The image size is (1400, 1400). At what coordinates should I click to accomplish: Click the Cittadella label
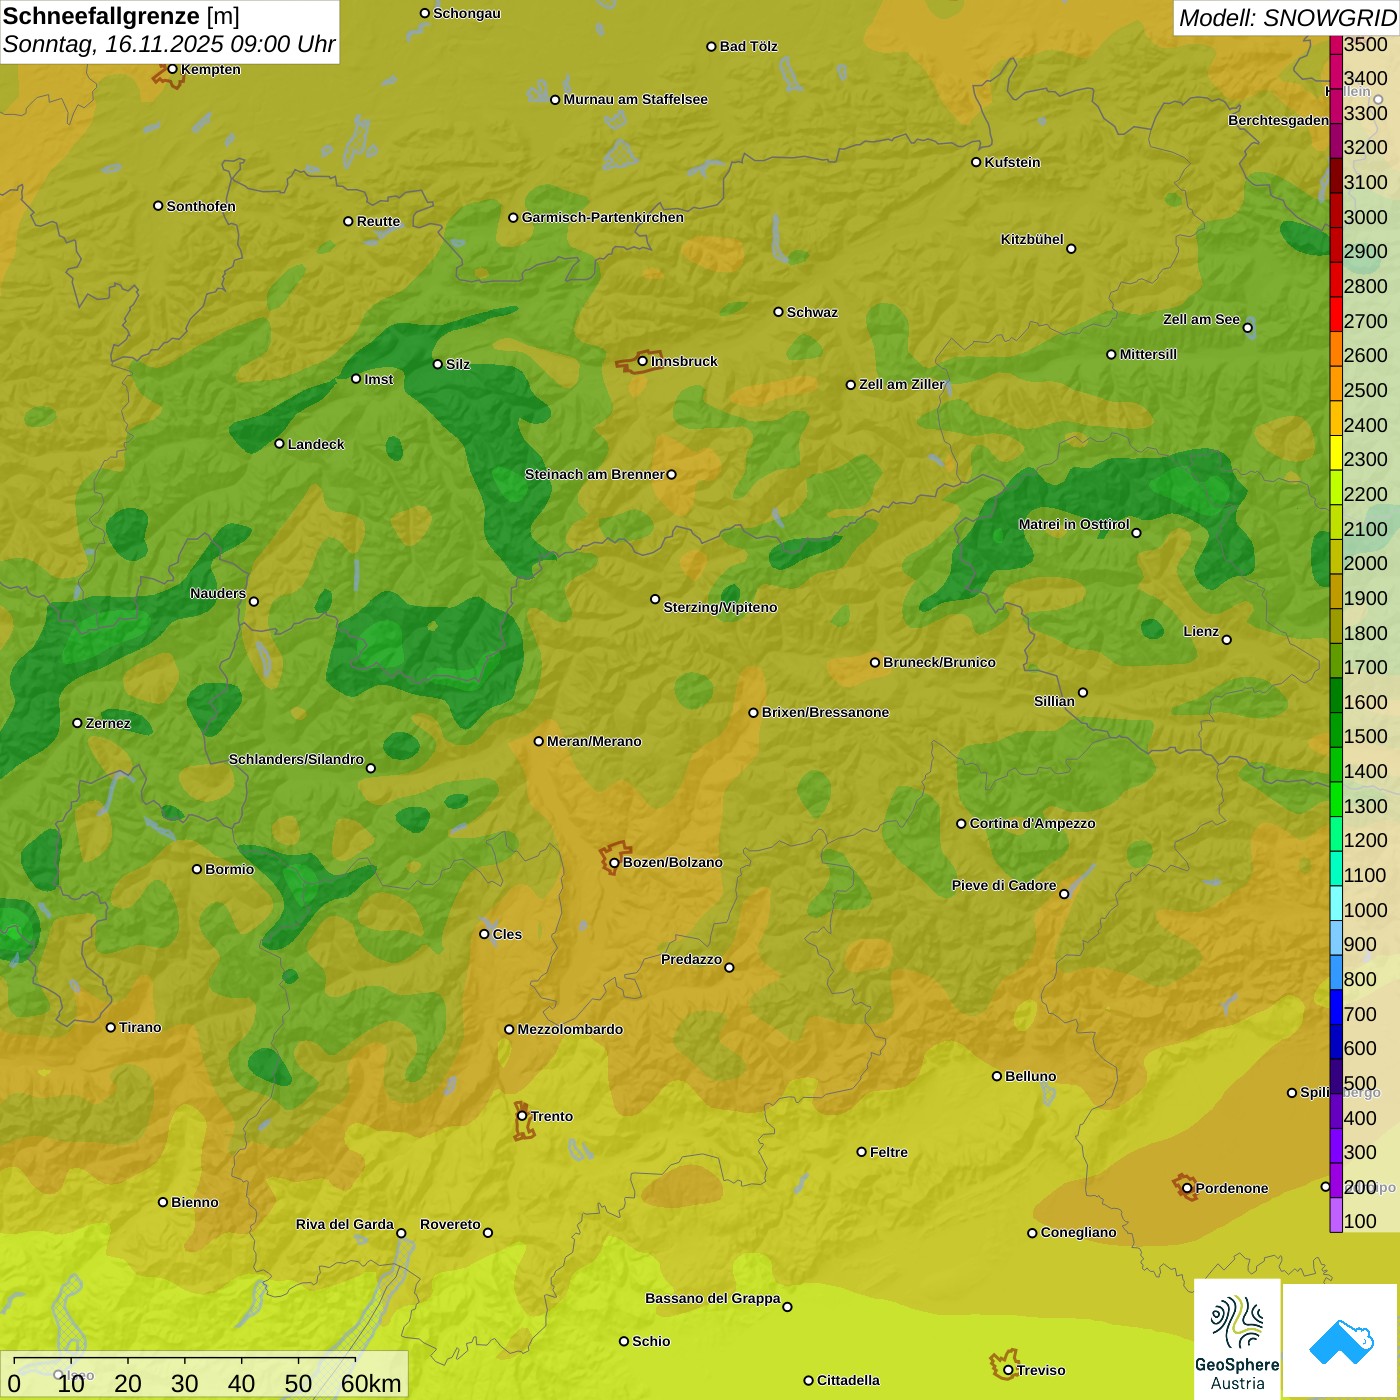pyautogui.click(x=848, y=1380)
